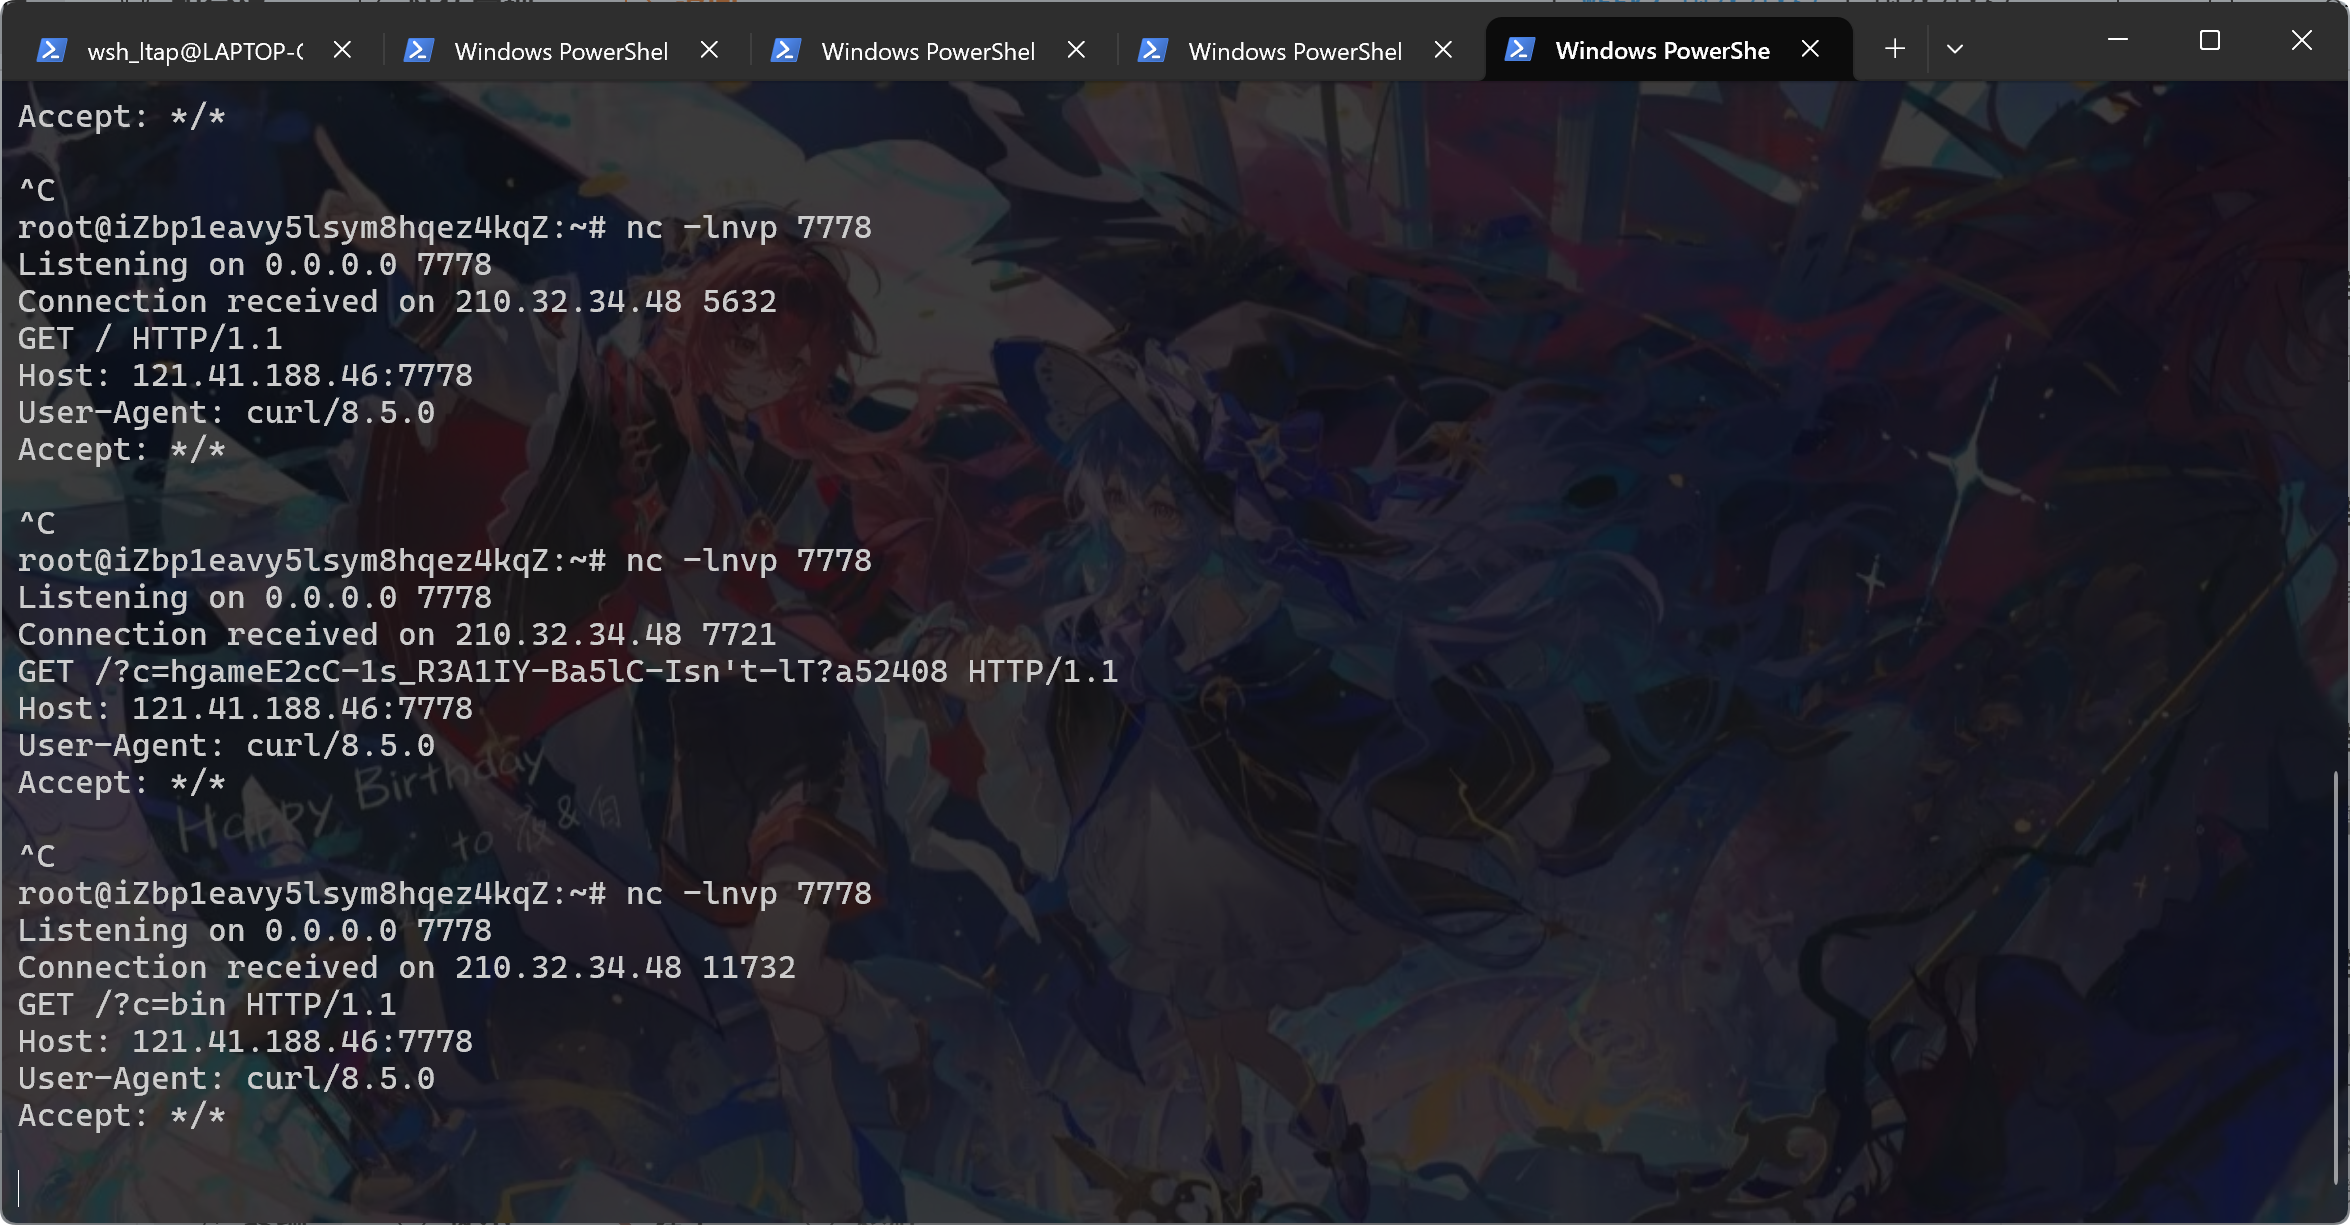The height and width of the screenshot is (1225, 2350).
Task: Click the line "Connection received on 210.32.34.48 11732"
Action: click(x=407, y=968)
